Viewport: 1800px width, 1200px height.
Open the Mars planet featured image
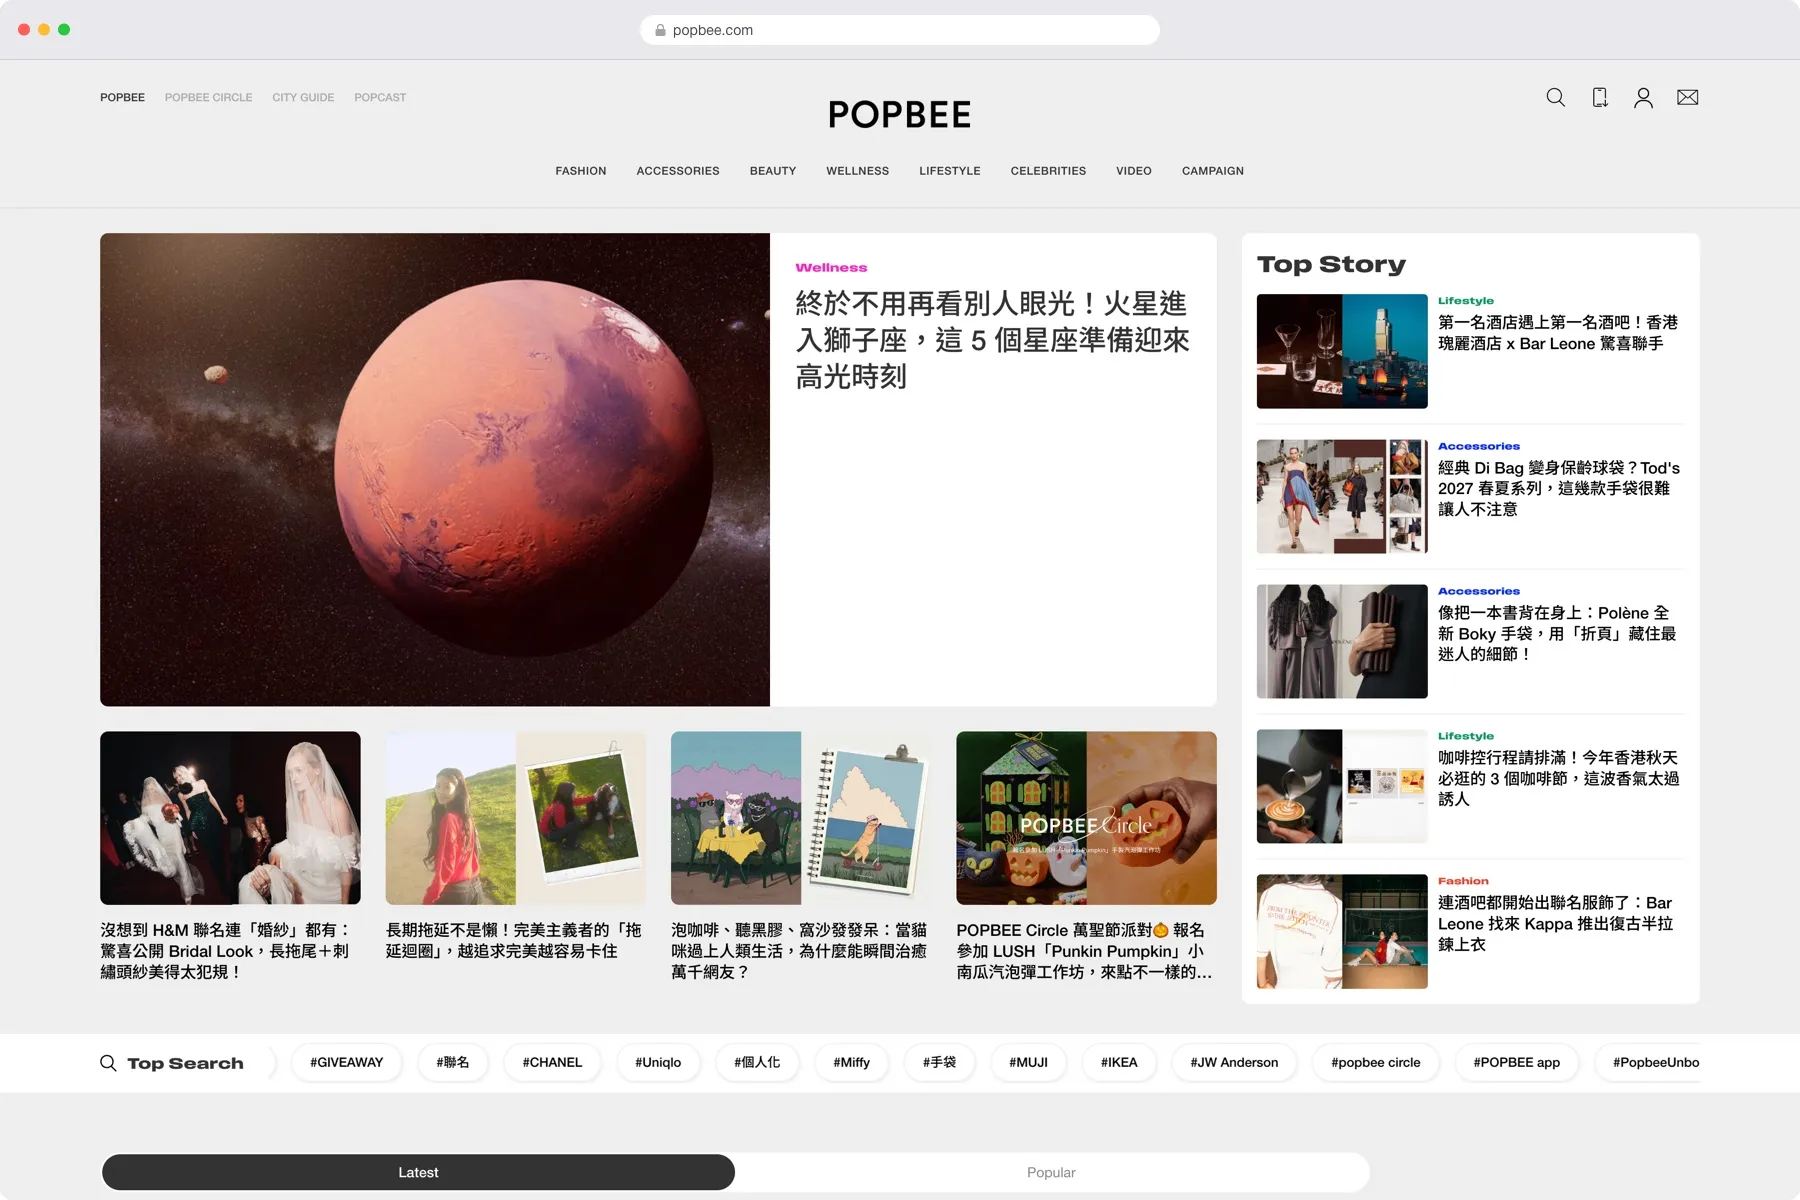point(435,470)
